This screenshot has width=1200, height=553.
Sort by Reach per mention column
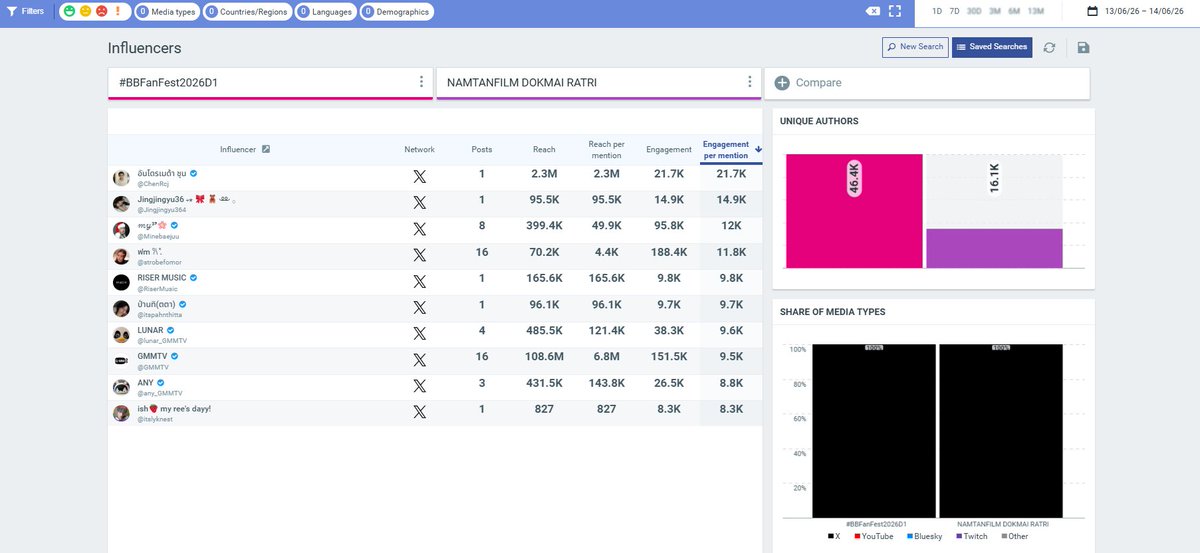pos(606,149)
